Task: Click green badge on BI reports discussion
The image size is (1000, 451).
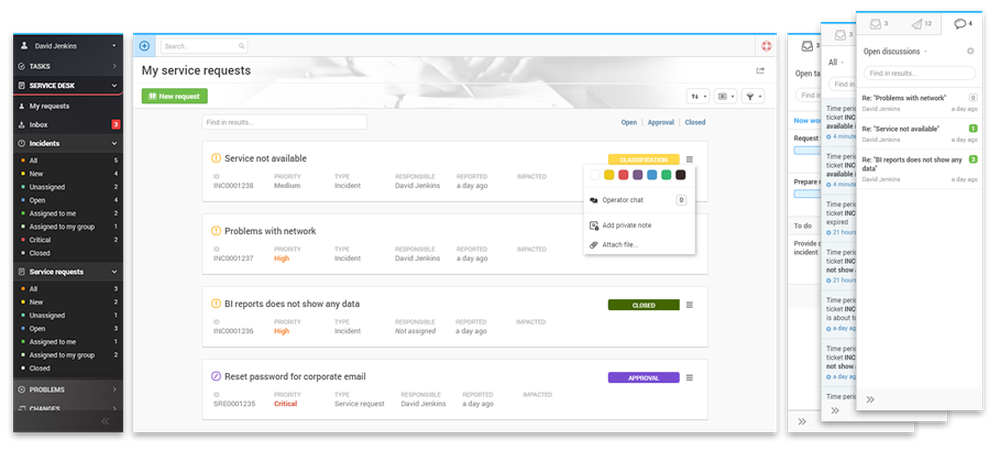Action: pyautogui.click(x=973, y=159)
